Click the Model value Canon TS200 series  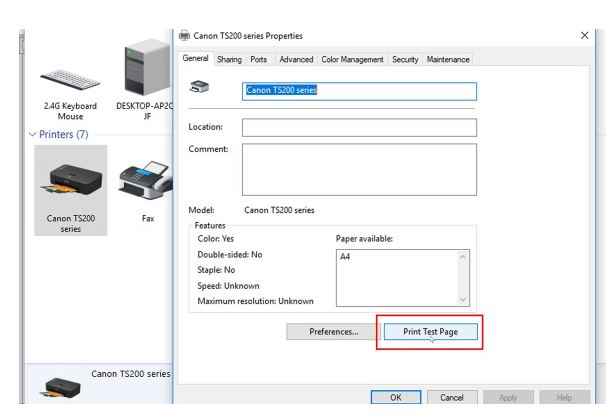pos(279,210)
